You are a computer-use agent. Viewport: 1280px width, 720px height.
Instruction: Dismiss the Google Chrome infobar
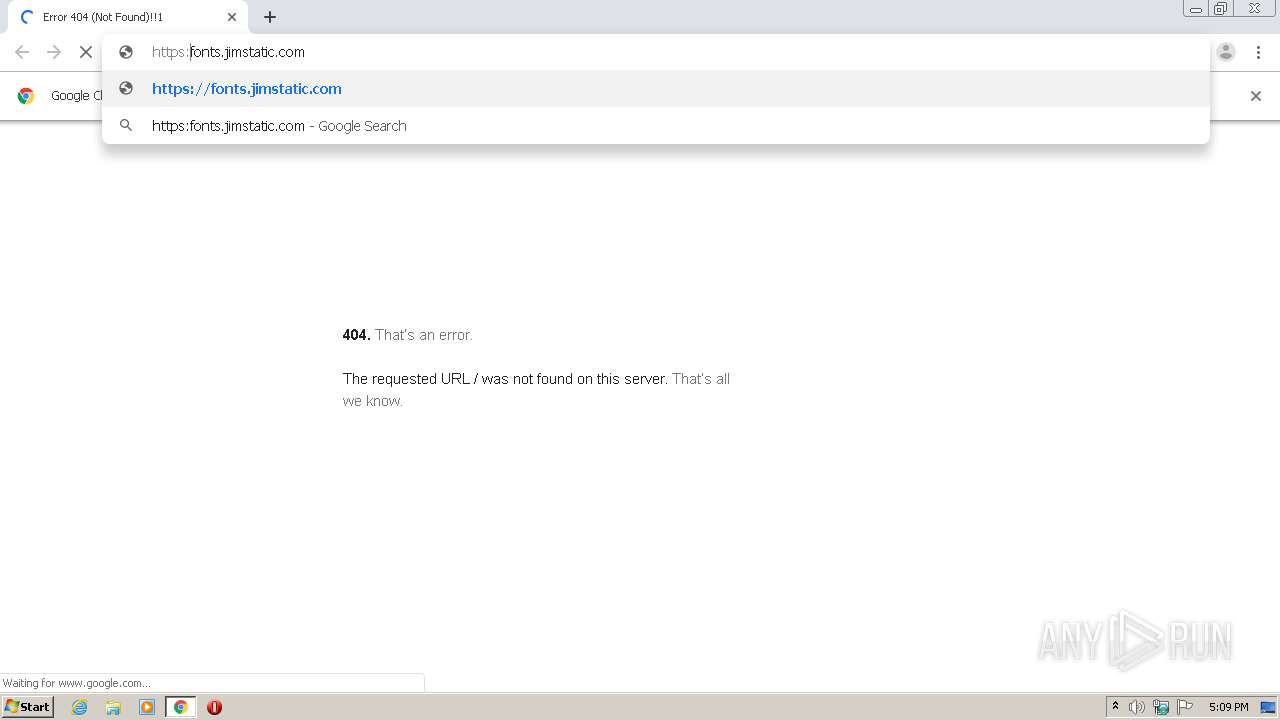click(1256, 96)
